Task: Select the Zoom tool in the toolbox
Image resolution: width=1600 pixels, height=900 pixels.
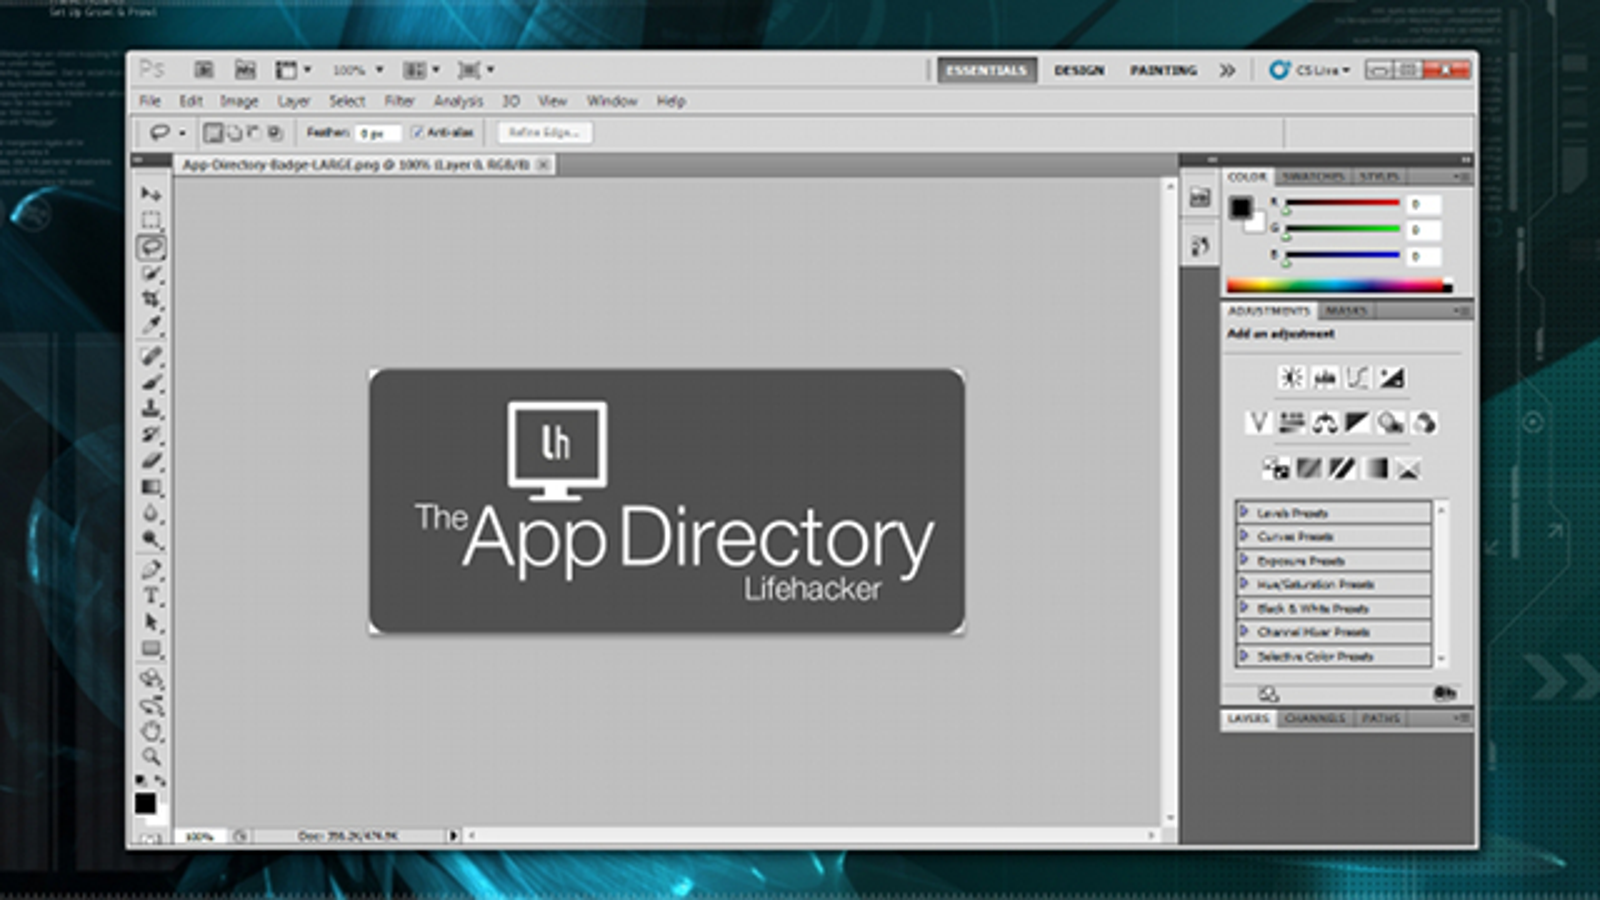Action: tap(151, 757)
